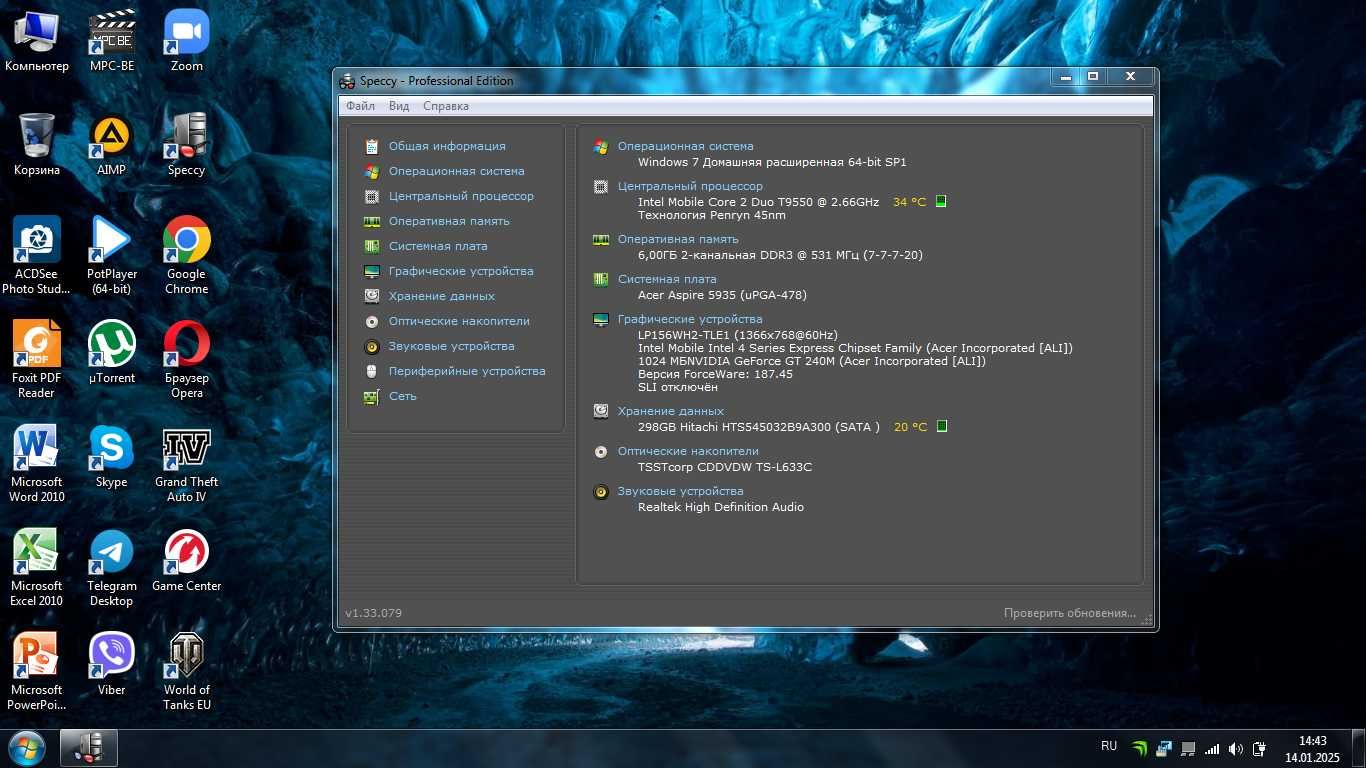This screenshot has width=1366, height=768.
Task: Click the Windows flag icon in summary panel
Action: [601, 146]
